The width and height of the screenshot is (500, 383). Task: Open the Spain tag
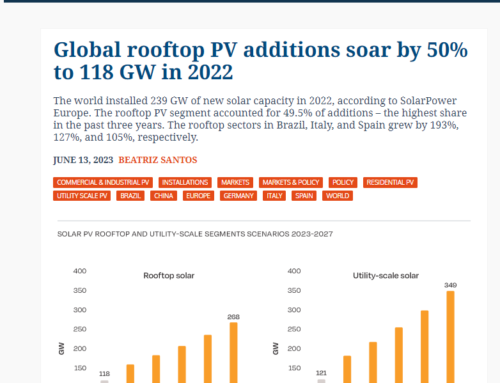(304, 196)
